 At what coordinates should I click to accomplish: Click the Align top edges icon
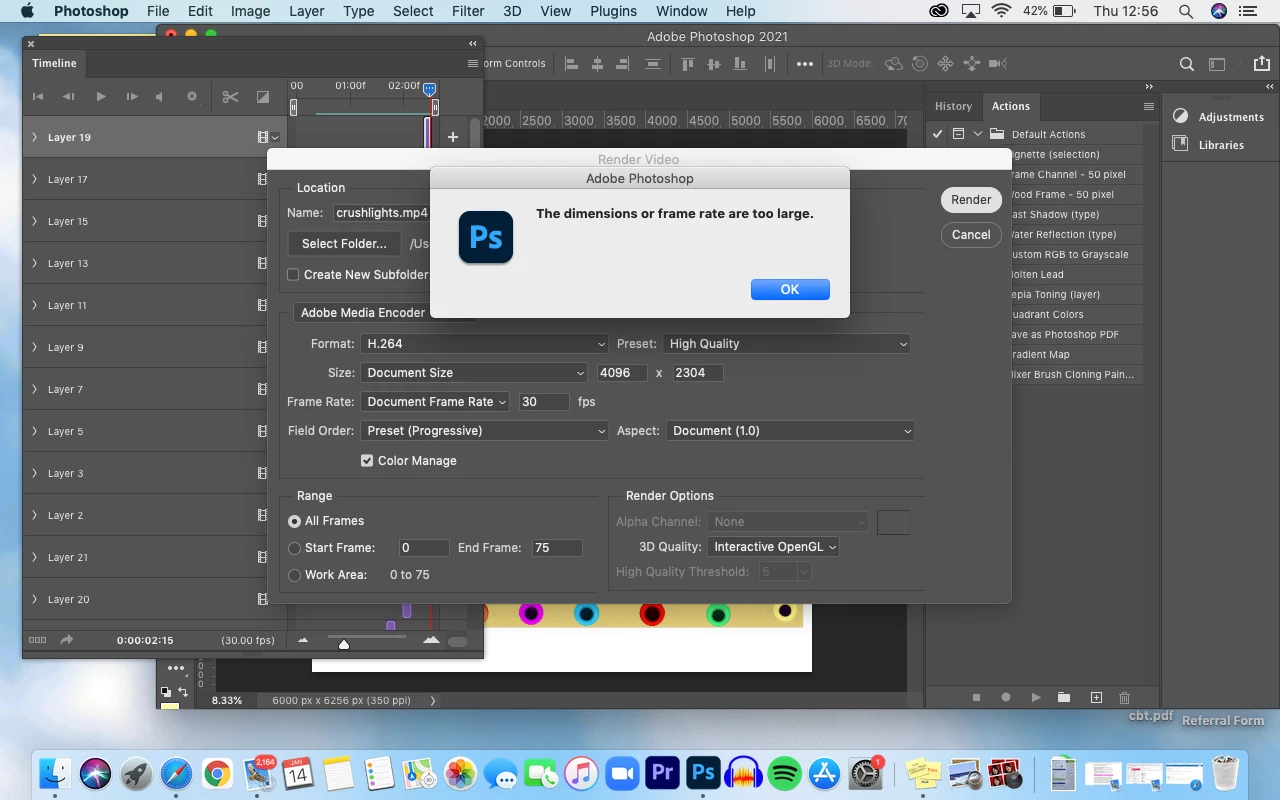click(x=688, y=63)
